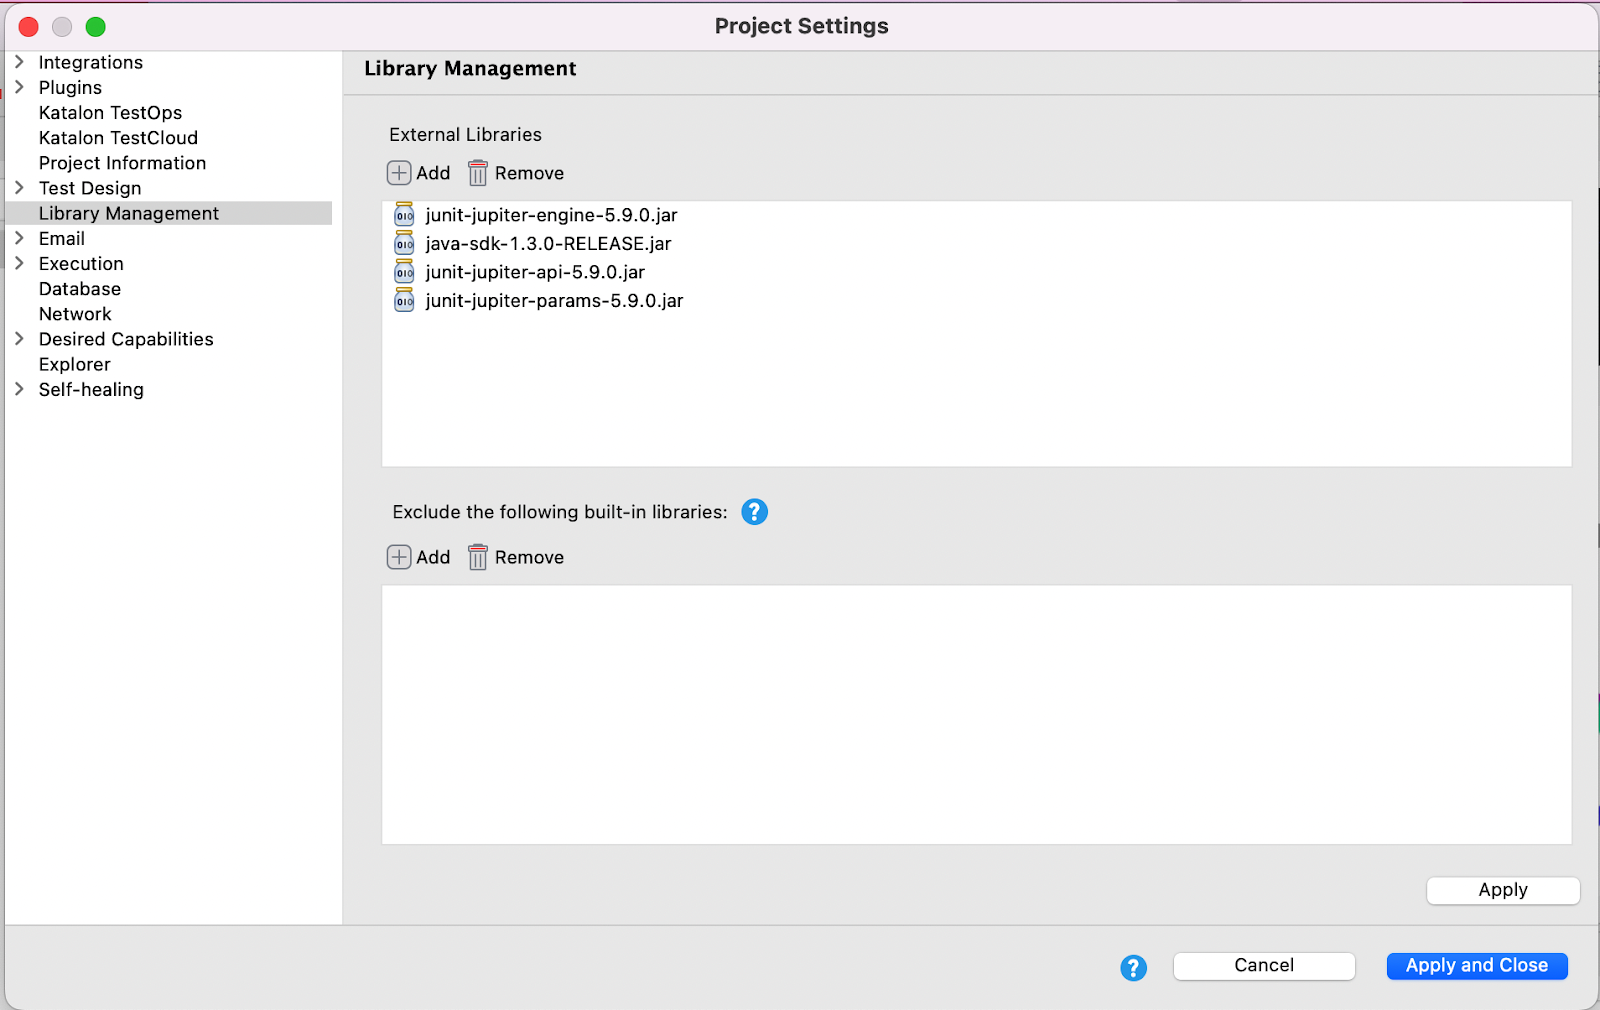Expand the Execution section
The width and height of the screenshot is (1600, 1010).
(19, 263)
